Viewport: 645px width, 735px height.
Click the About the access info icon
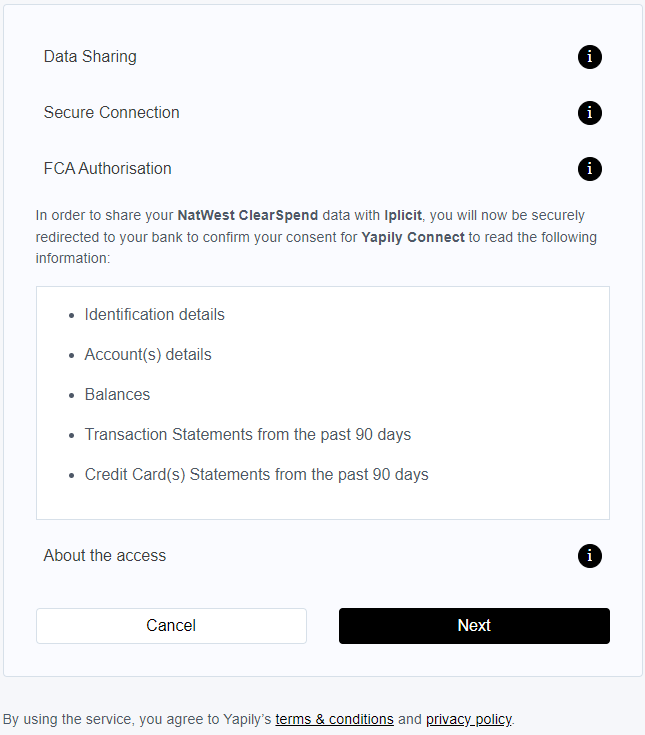590,556
